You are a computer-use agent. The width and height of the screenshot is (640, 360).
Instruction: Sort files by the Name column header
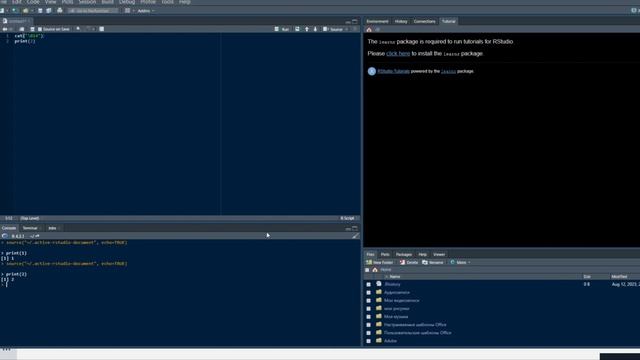click(395, 277)
